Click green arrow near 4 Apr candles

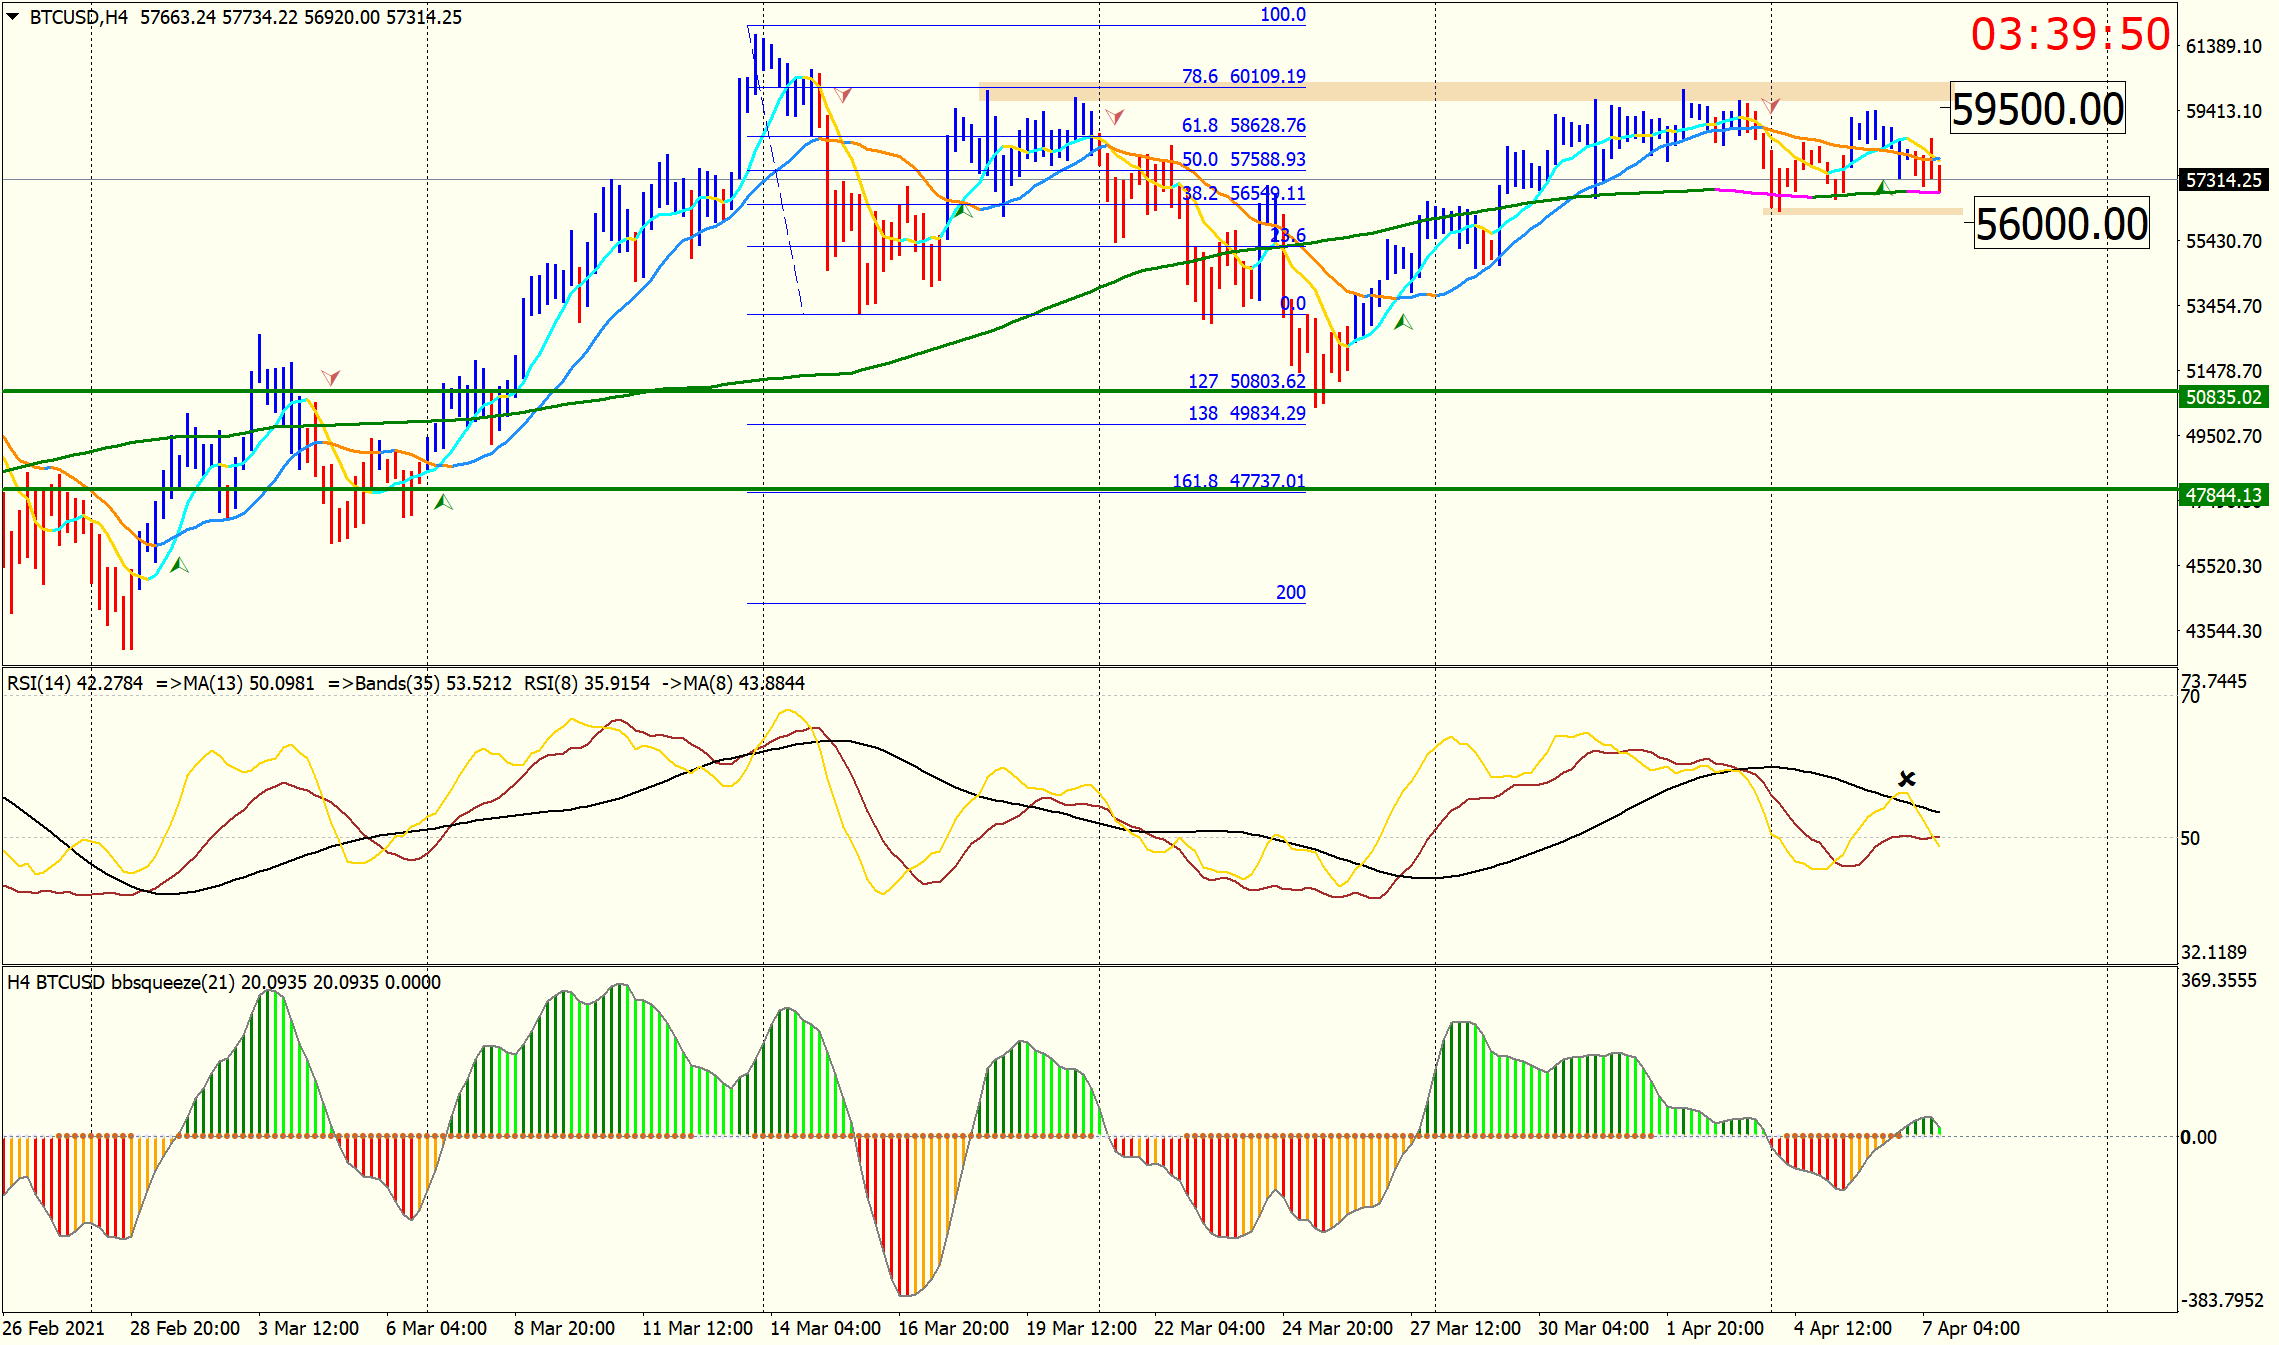point(1882,187)
